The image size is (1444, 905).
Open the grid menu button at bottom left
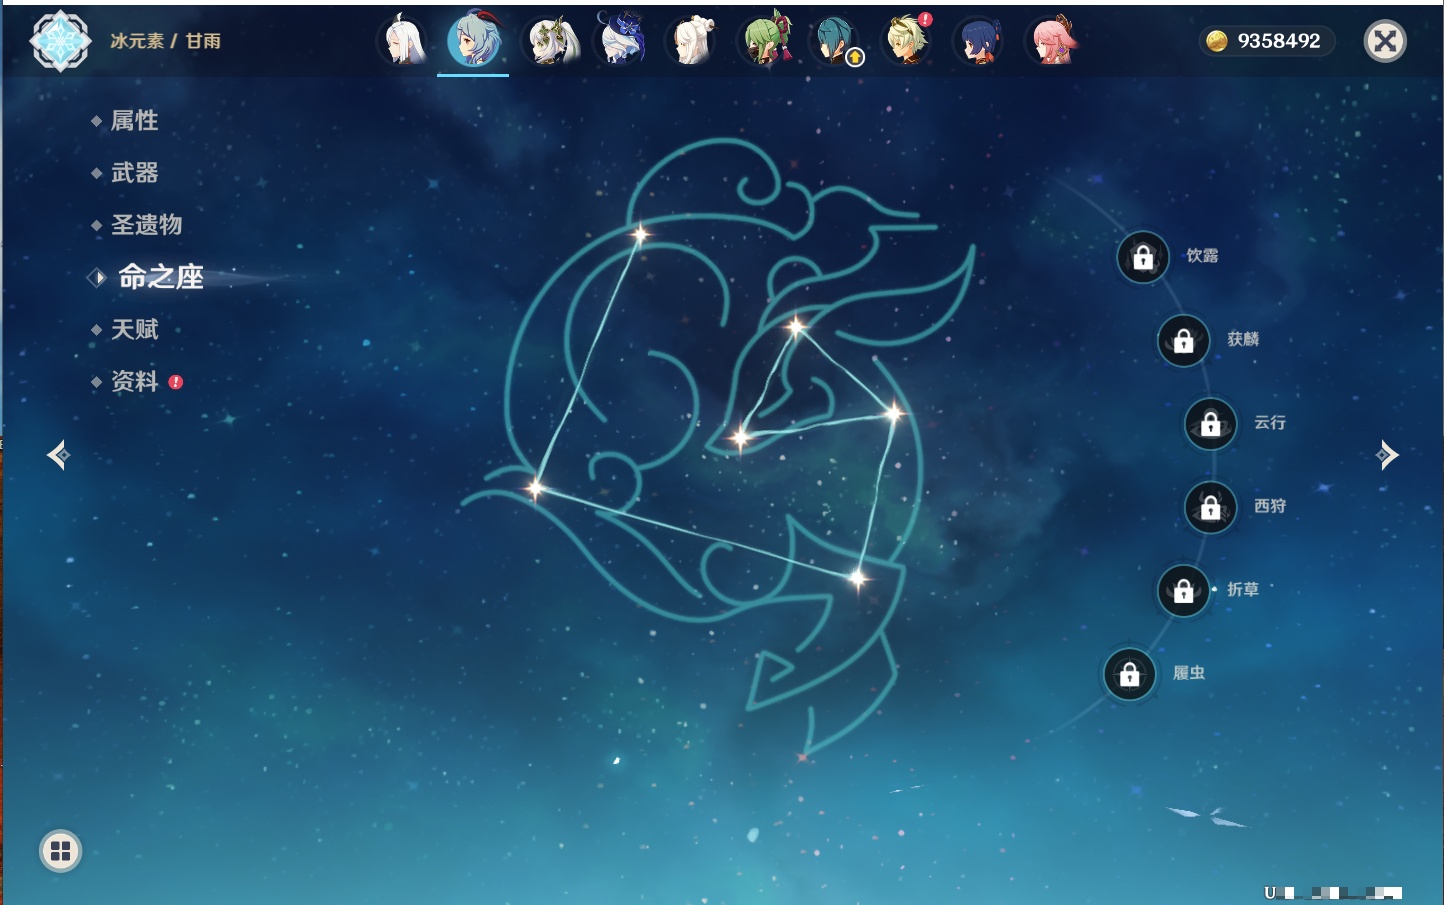[x=60, y=851]
